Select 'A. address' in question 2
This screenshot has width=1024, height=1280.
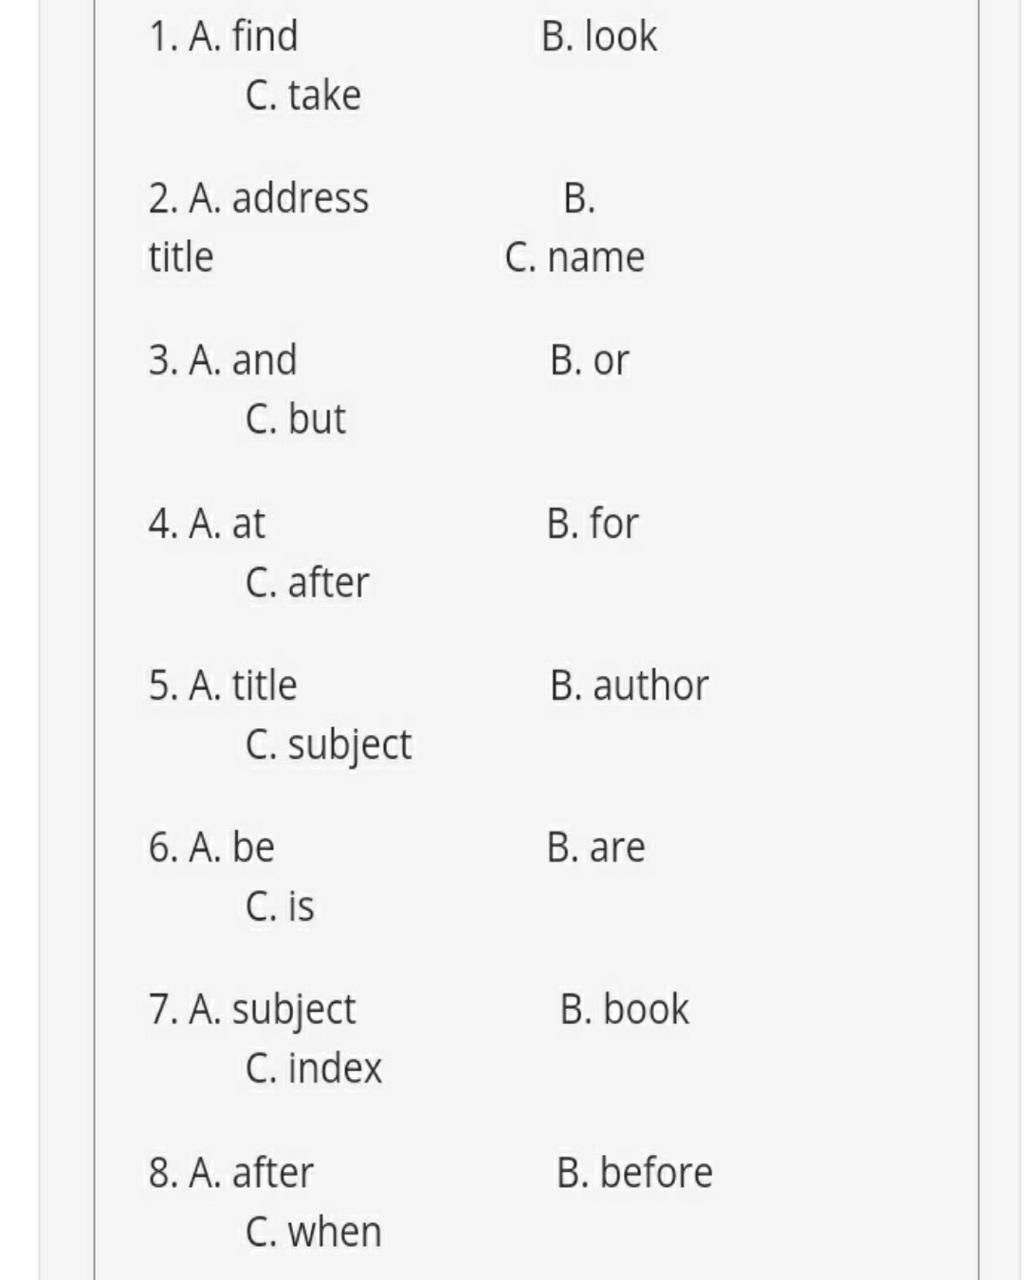(x=278, y=198)
